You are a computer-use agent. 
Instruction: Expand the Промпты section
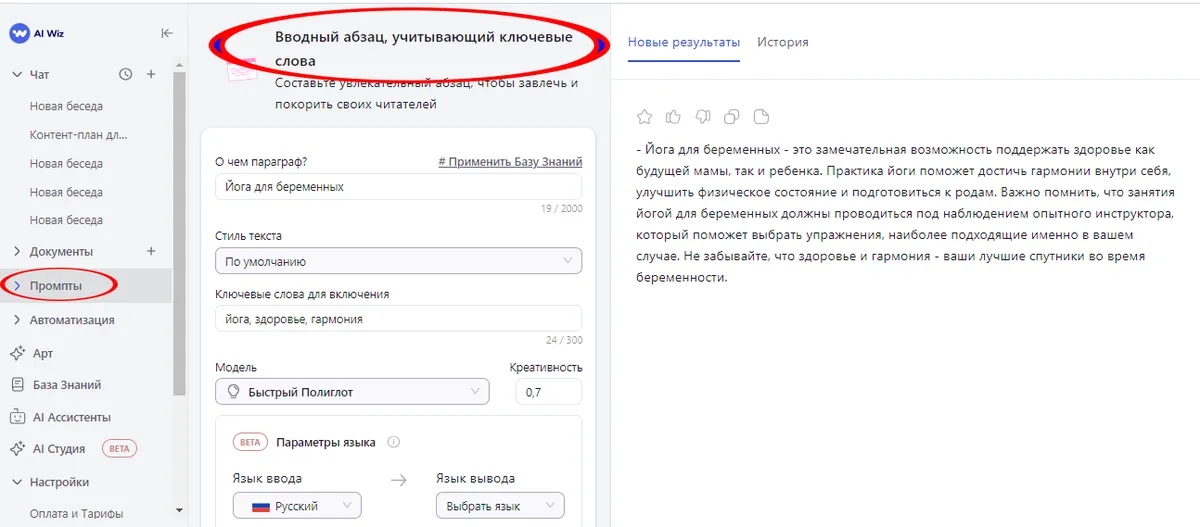(16, 286)
